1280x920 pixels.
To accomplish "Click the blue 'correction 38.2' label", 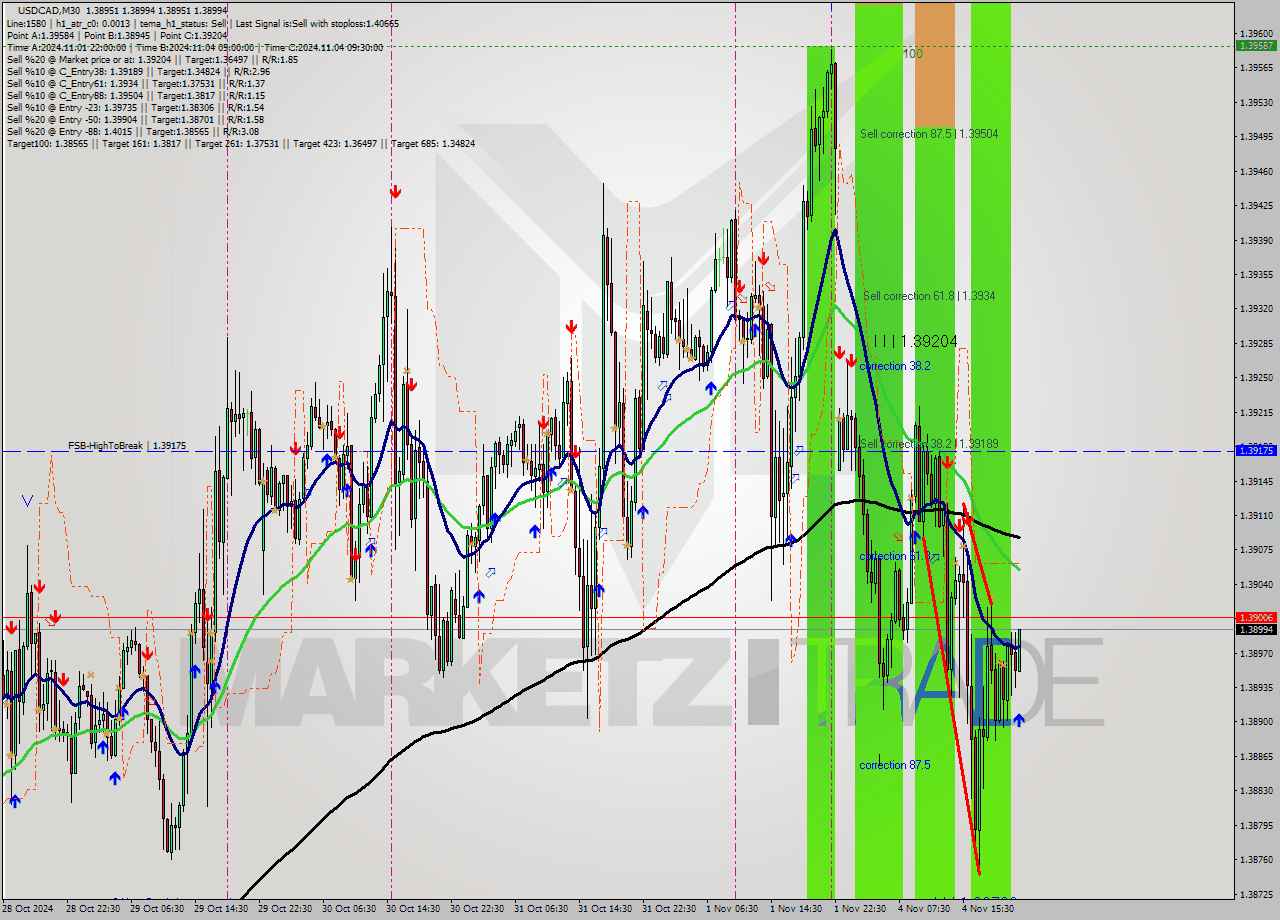I will point(895,366).
